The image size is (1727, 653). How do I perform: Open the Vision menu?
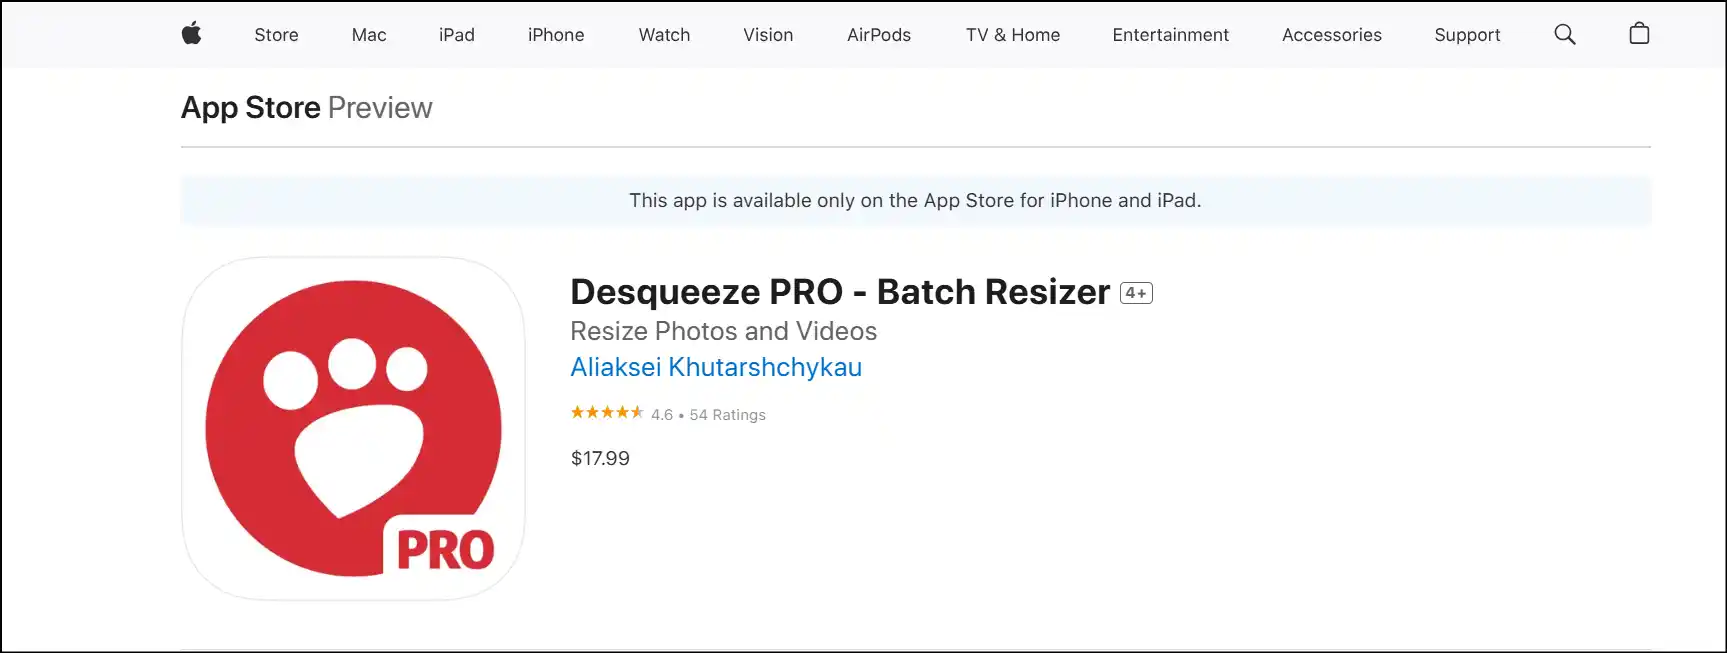[768, 35]
